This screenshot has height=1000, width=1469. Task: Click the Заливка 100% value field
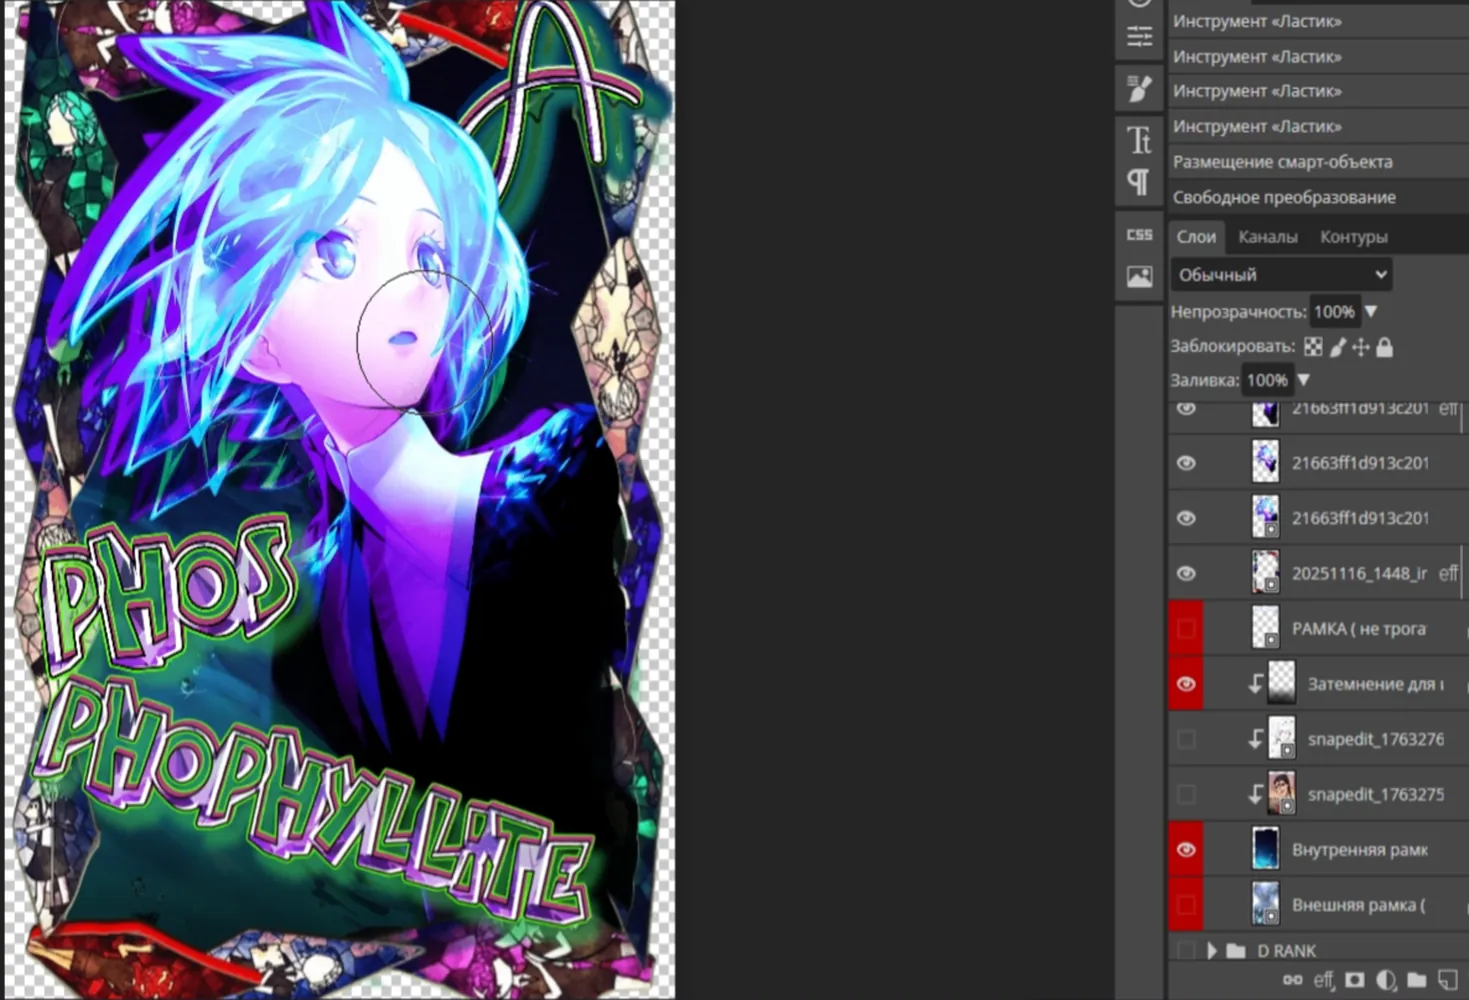(x=1267, y=380)
